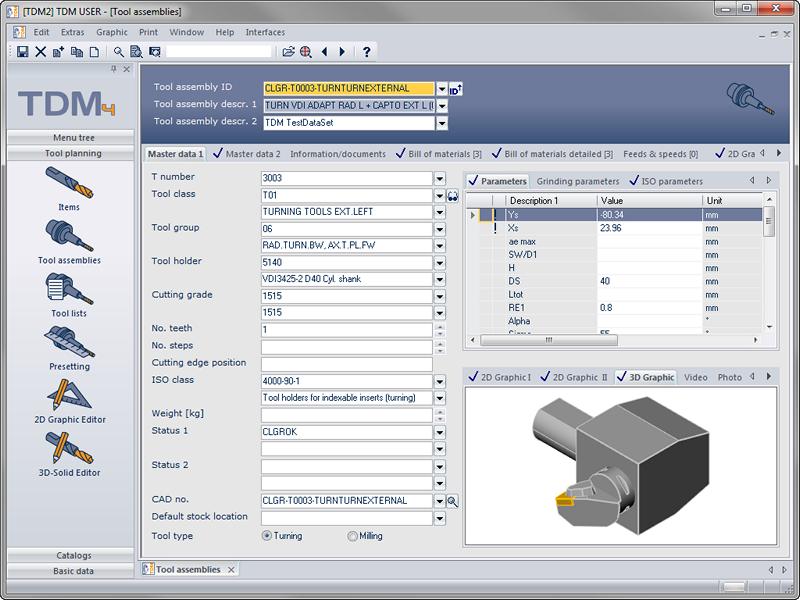Launch the 3D-Solid Editor icon
Image resolution: width=800 pixels, height=600 pixels.
tap(69, 448)
